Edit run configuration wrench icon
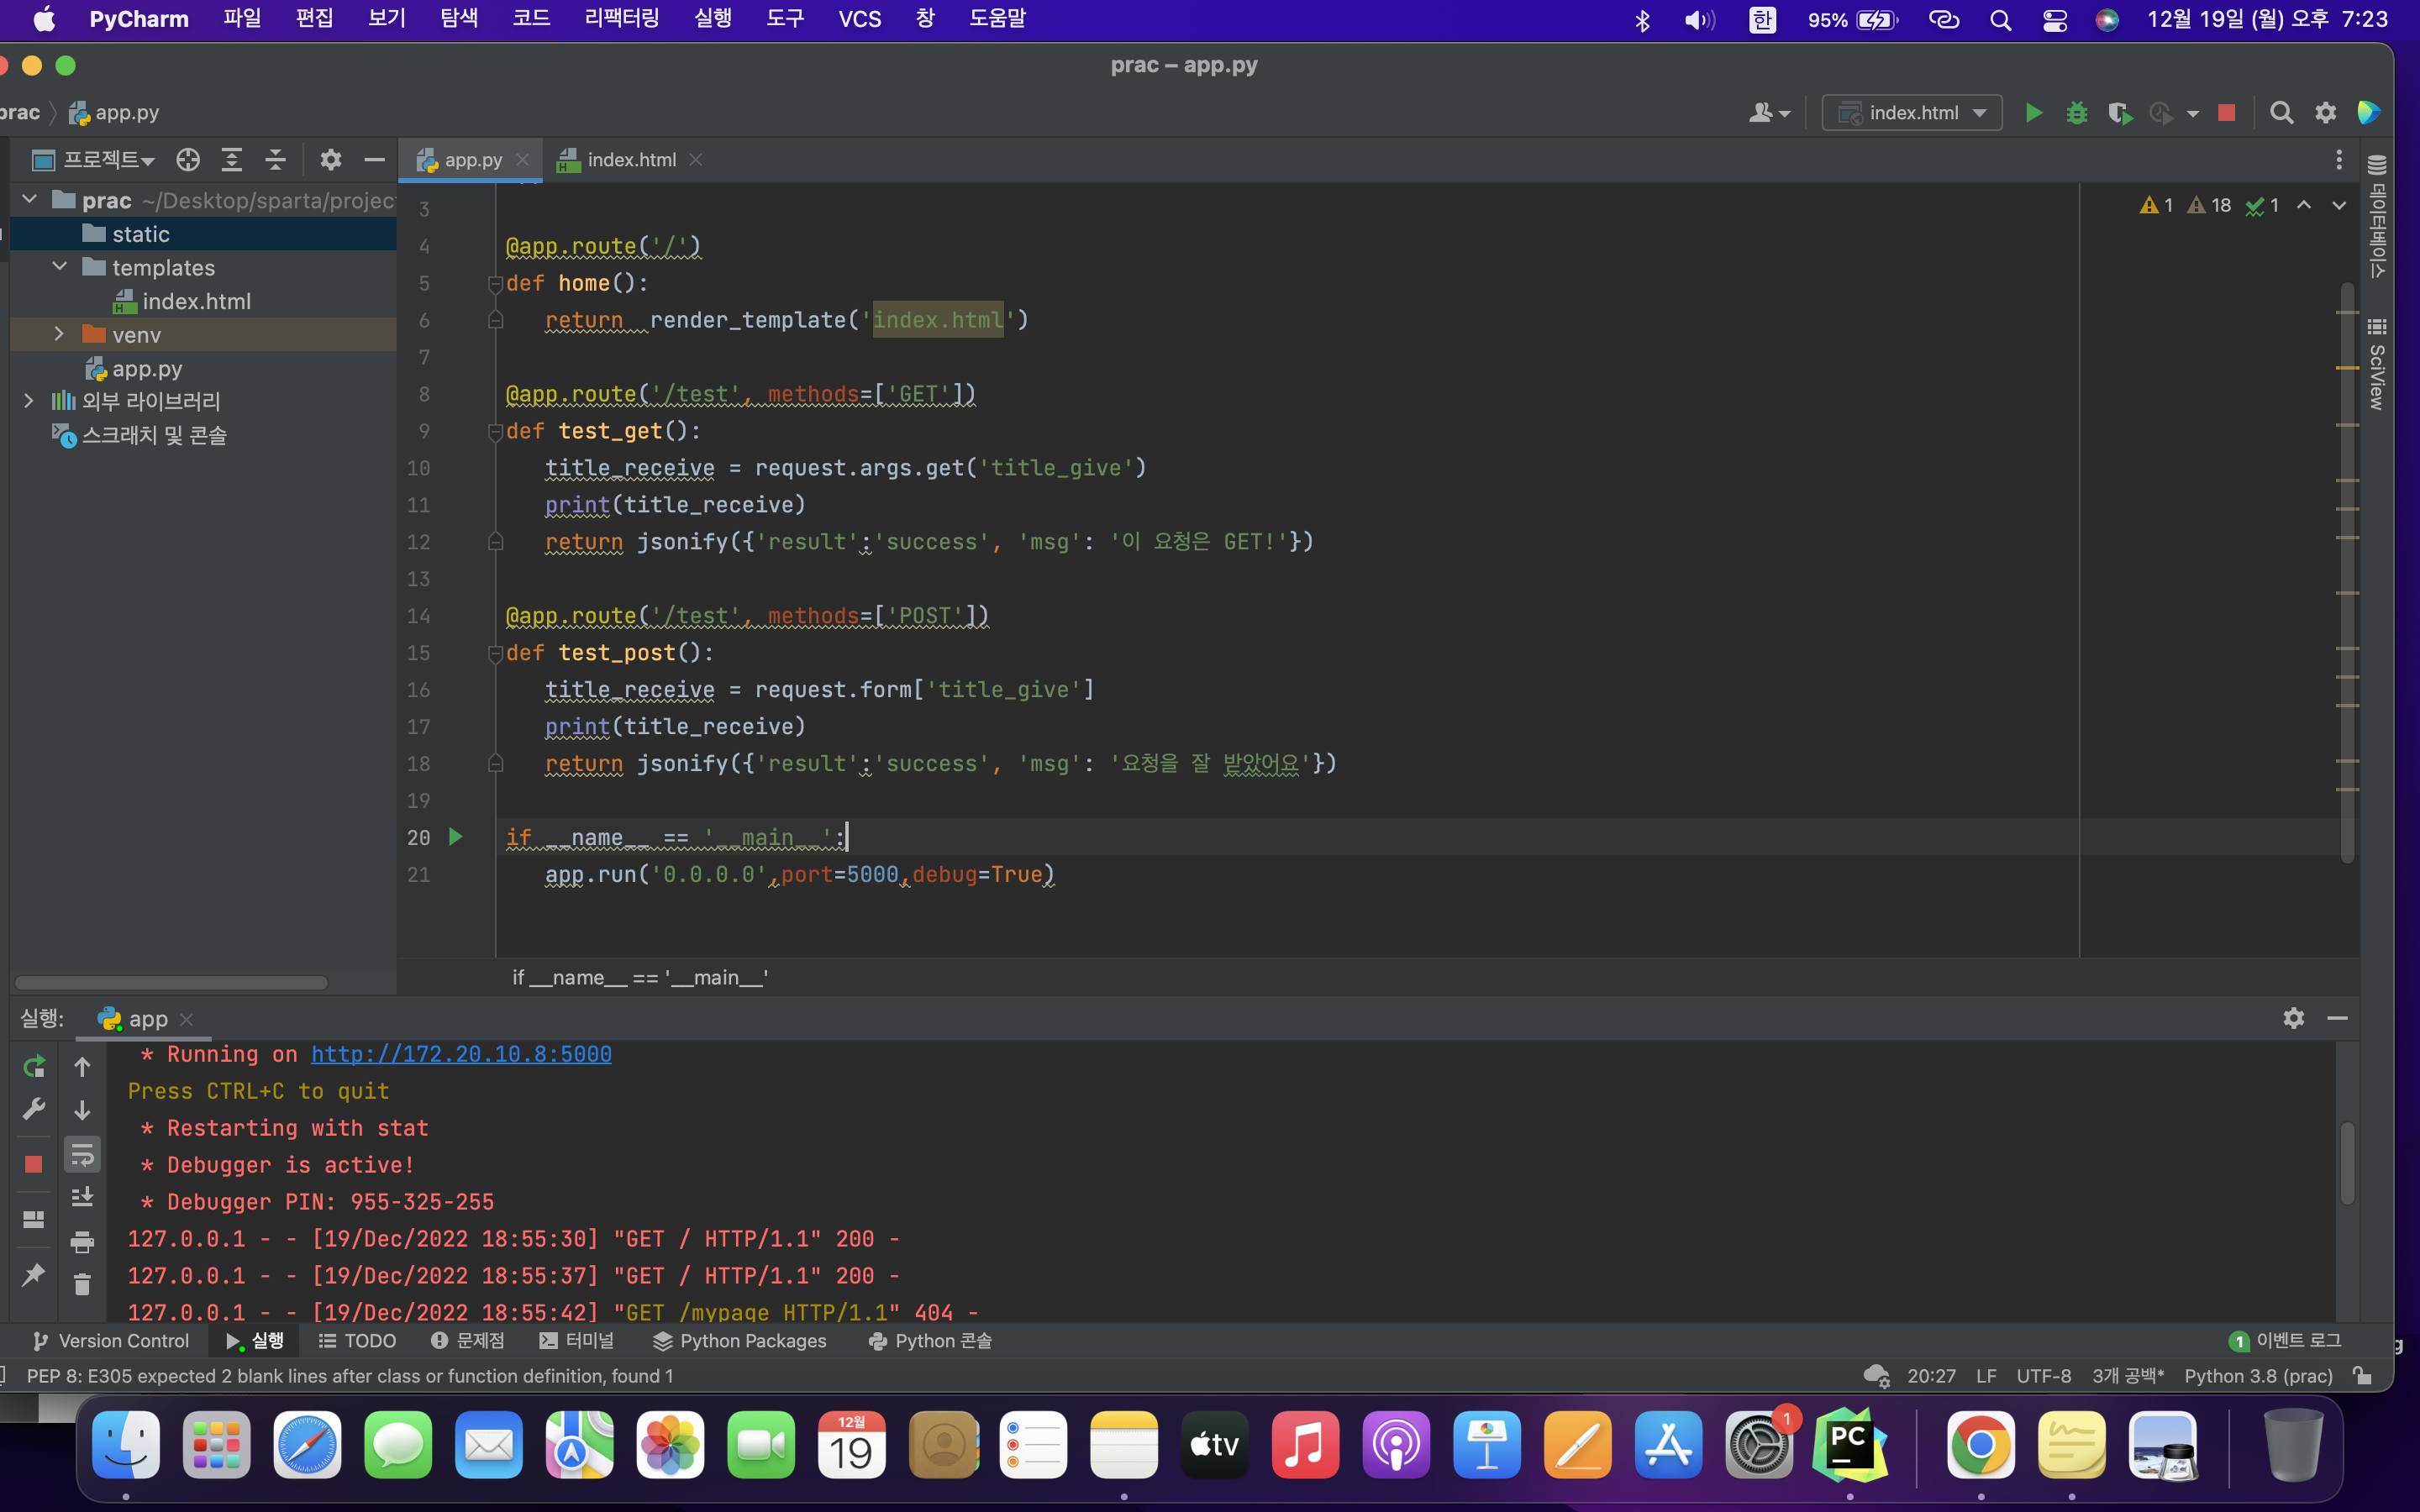The image size is (2420, 1512). 34,1108
